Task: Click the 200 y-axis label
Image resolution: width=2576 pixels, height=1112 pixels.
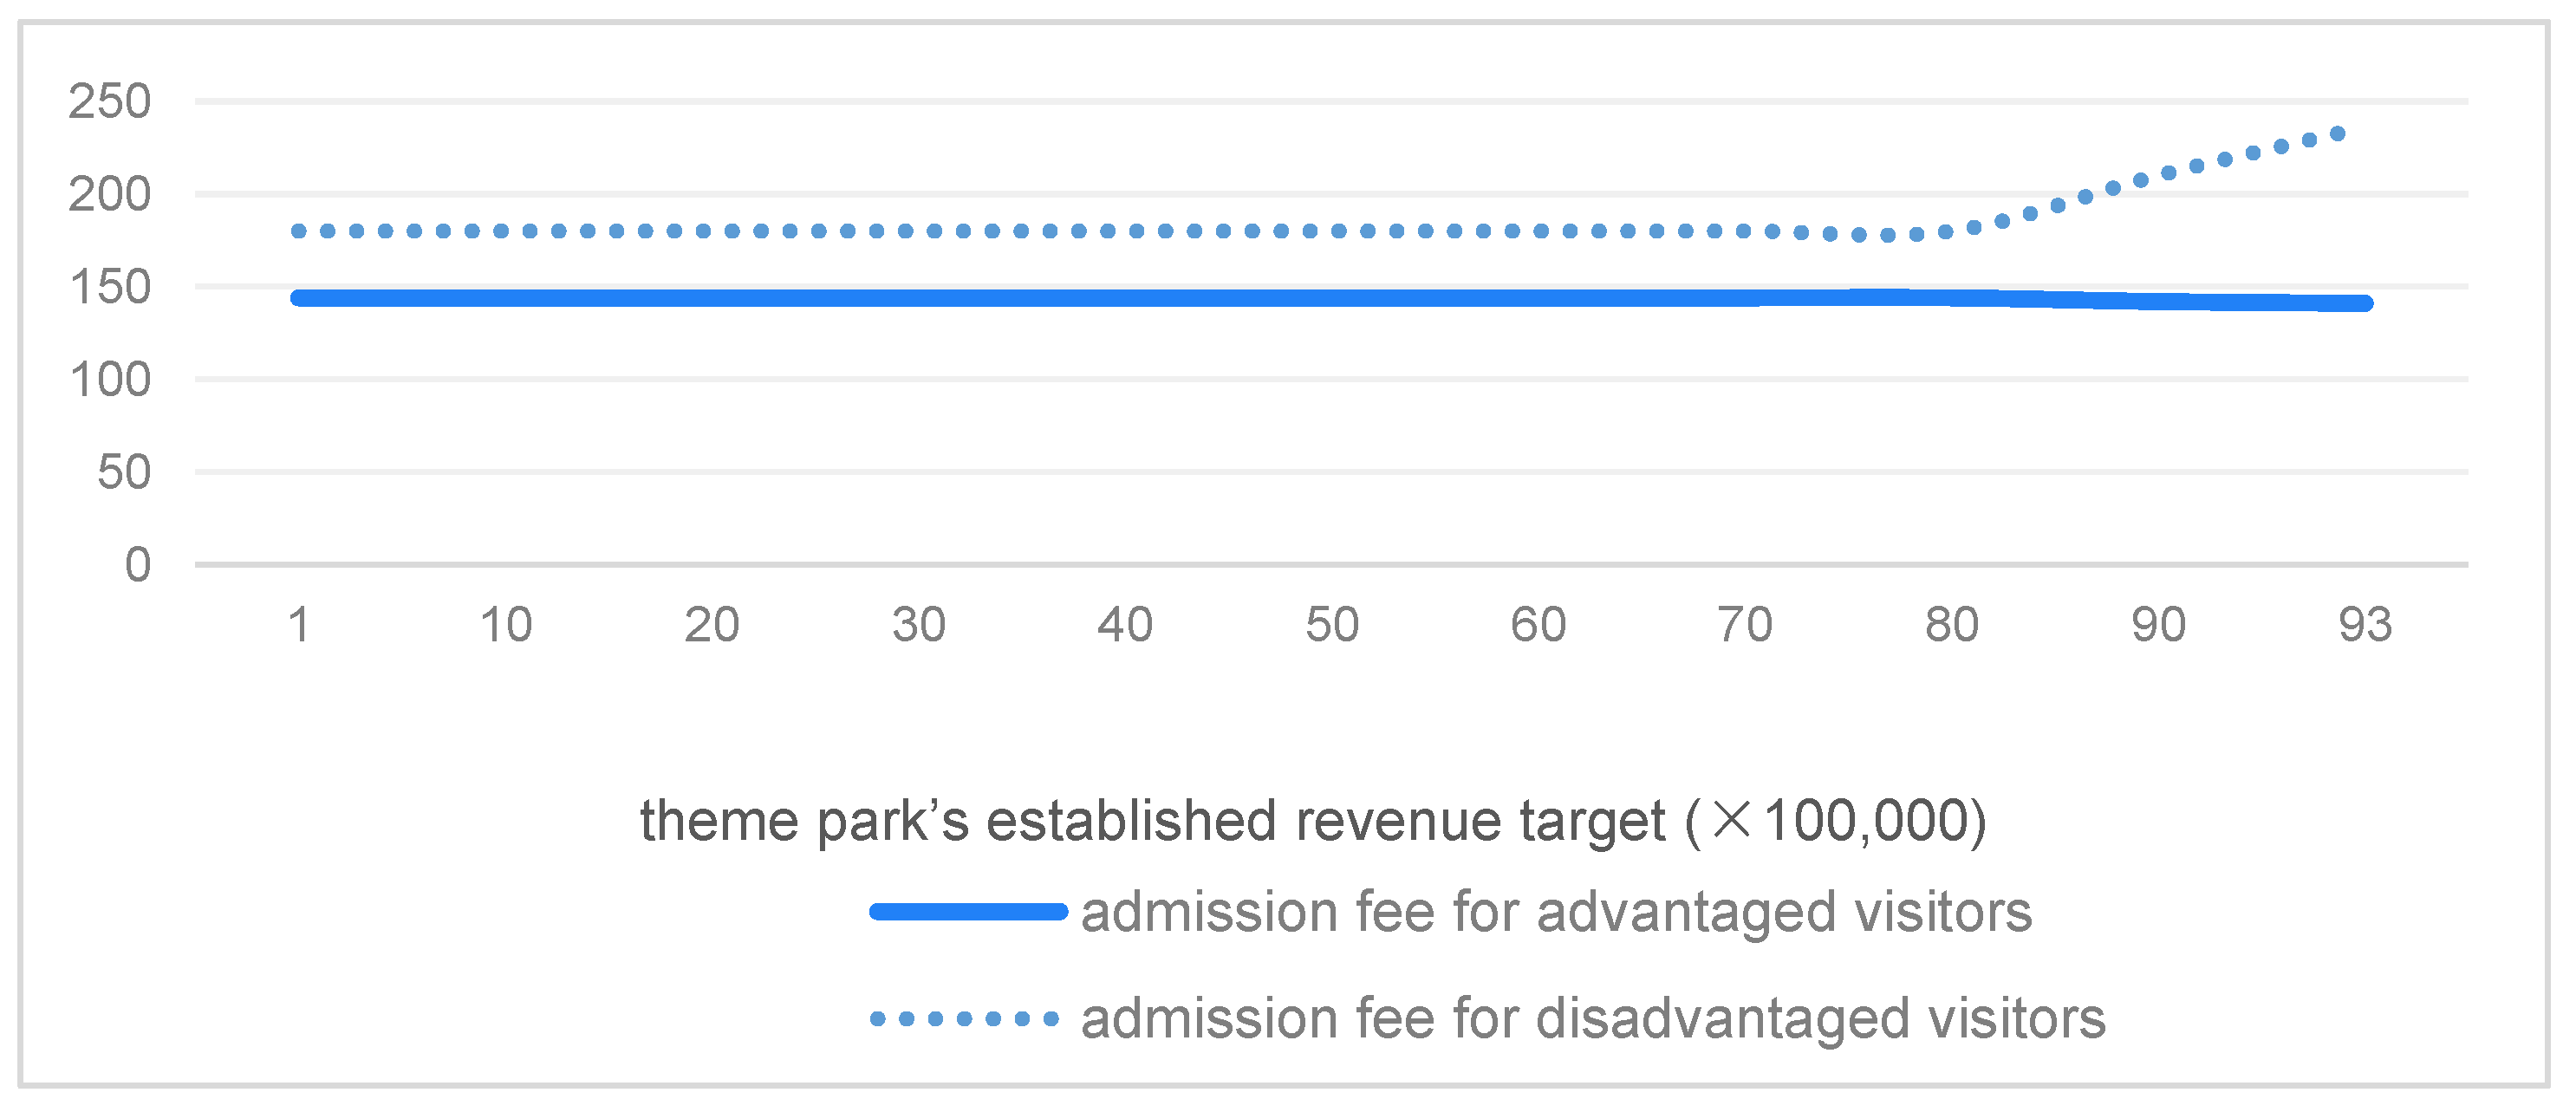Action: (110, 194)
